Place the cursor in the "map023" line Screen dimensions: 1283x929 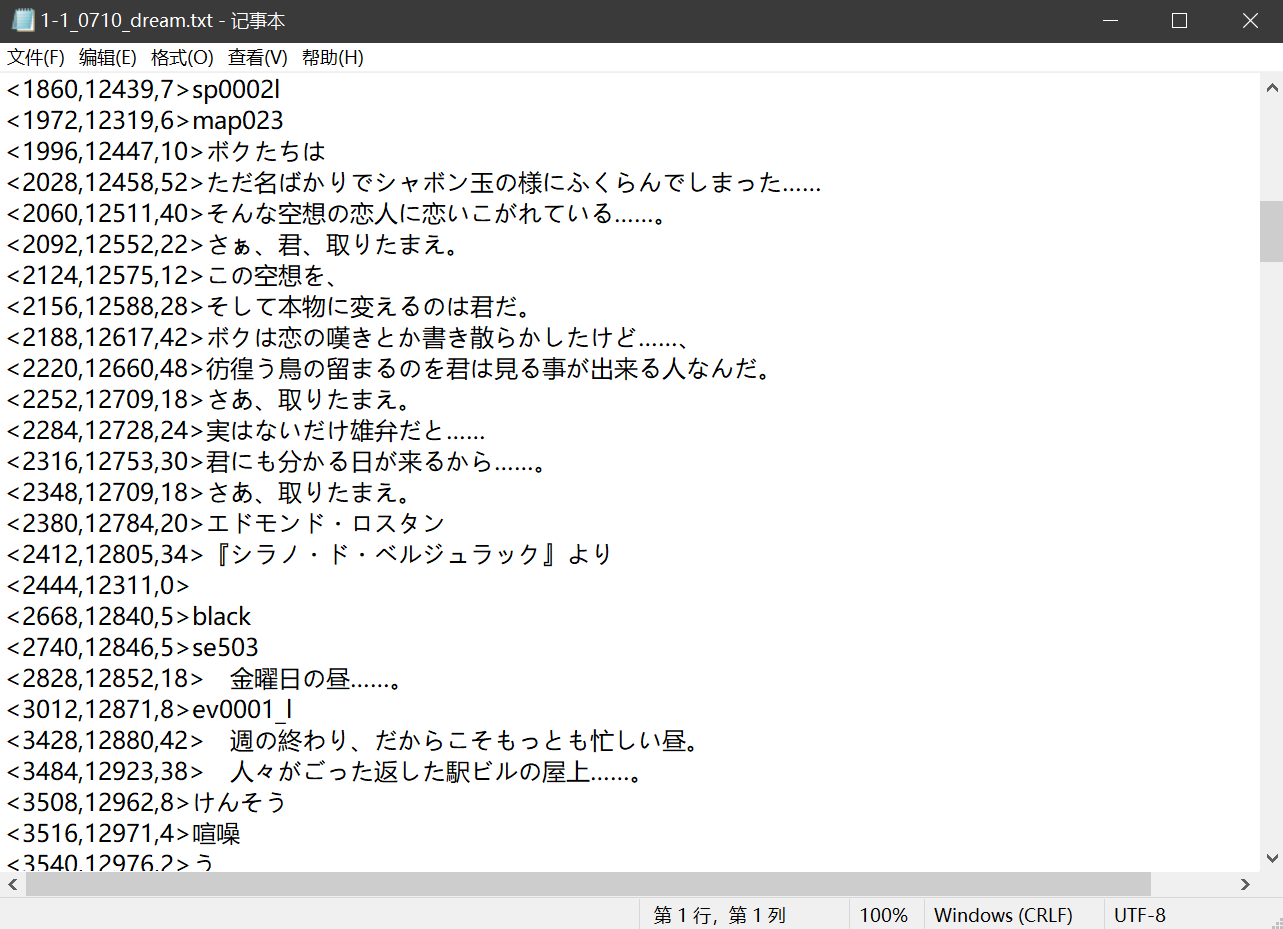(237, 121)
